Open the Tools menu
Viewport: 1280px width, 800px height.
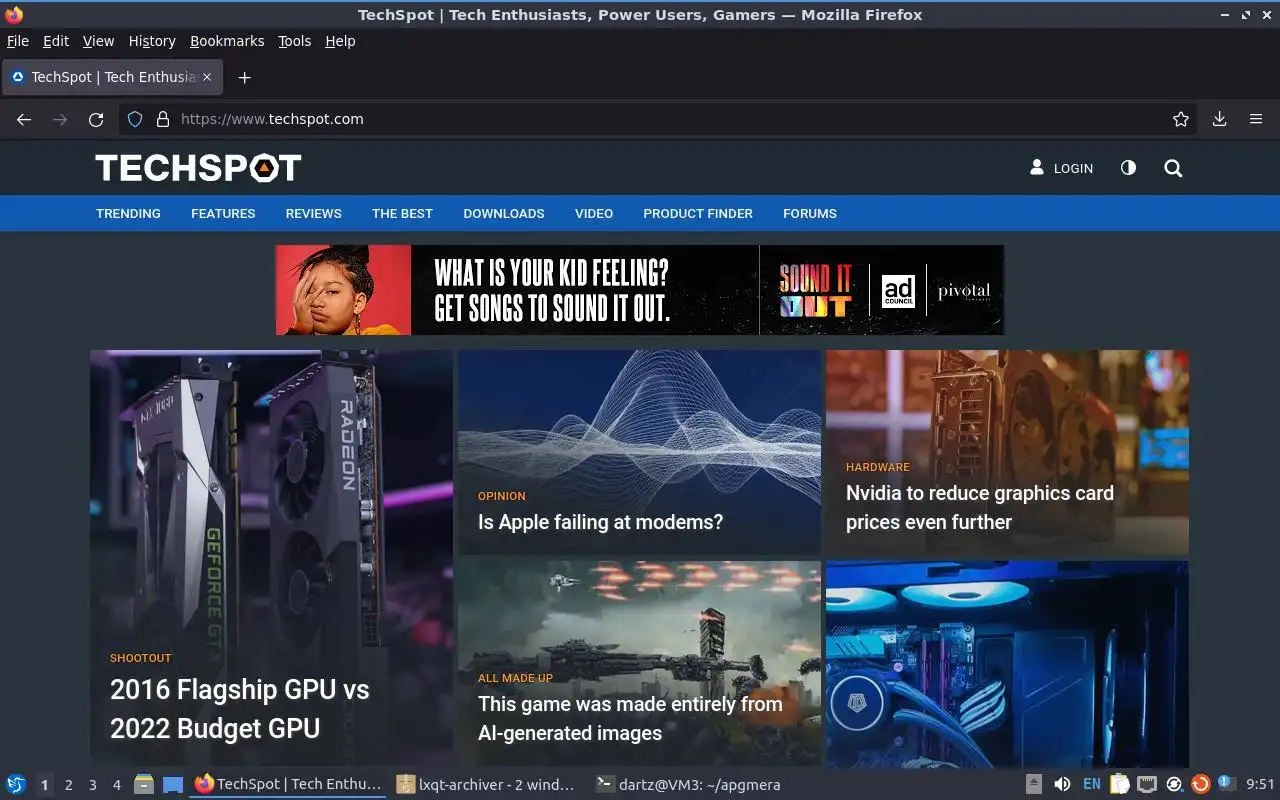pos(295,41)
